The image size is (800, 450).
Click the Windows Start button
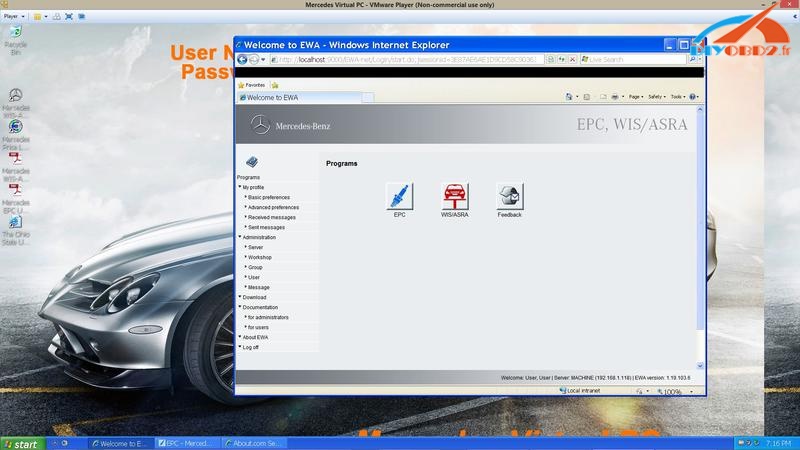coord(21,443)
